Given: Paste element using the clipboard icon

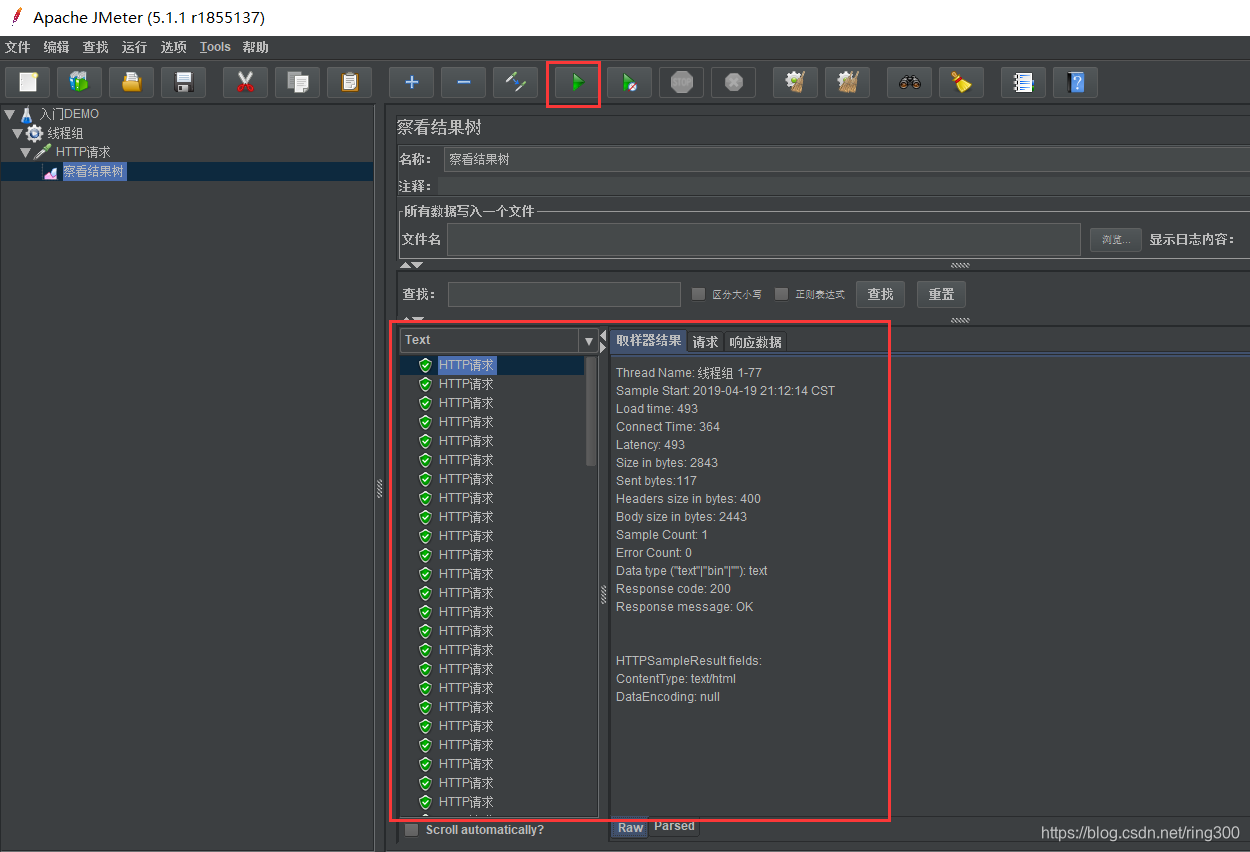Looking at the screenshot, I should tap(349, 82).
